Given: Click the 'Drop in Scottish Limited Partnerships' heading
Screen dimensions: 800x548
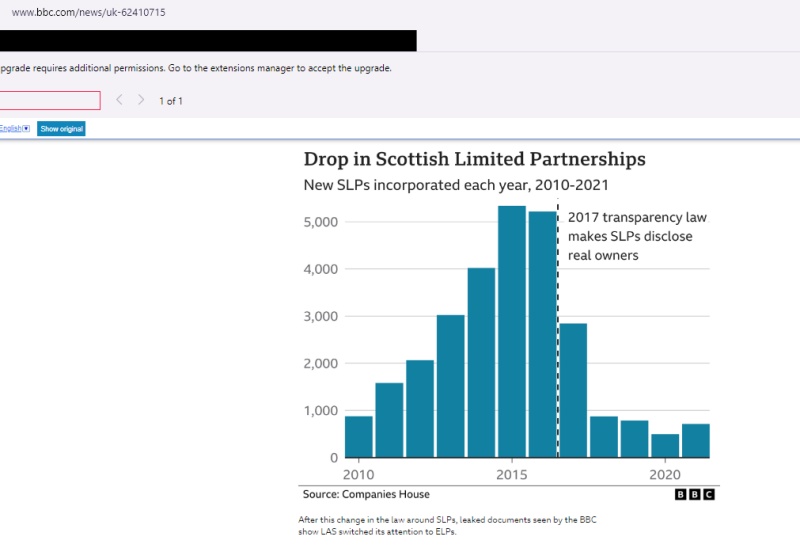Looking at the screenshot, I should click(x=474, y=159).
